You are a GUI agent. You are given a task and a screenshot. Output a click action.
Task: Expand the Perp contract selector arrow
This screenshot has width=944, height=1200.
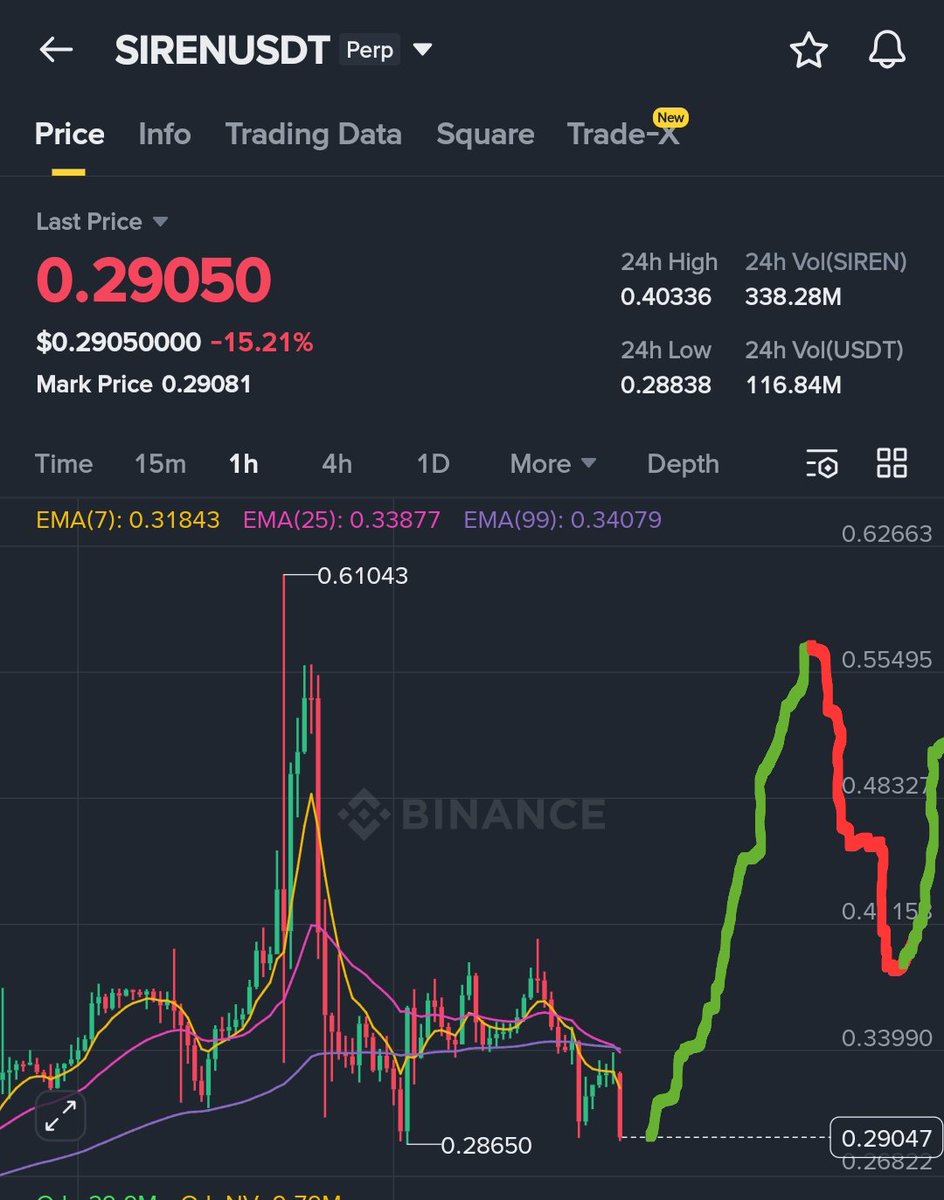422,50
